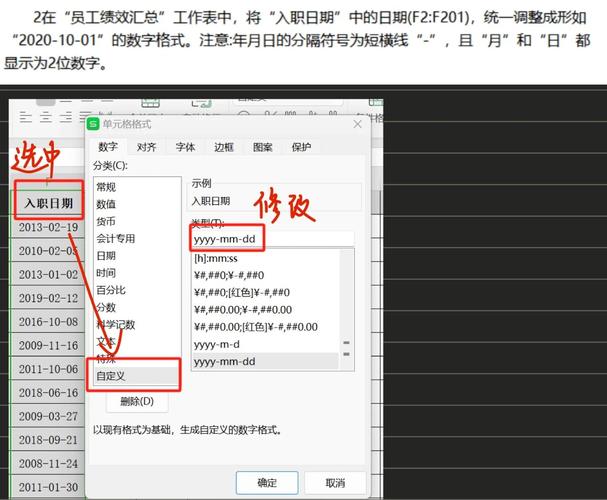Image resolution: width=607 pixels, height=500 pixels.
Task: Open the 边框 tab
Action: pos(224,147)
